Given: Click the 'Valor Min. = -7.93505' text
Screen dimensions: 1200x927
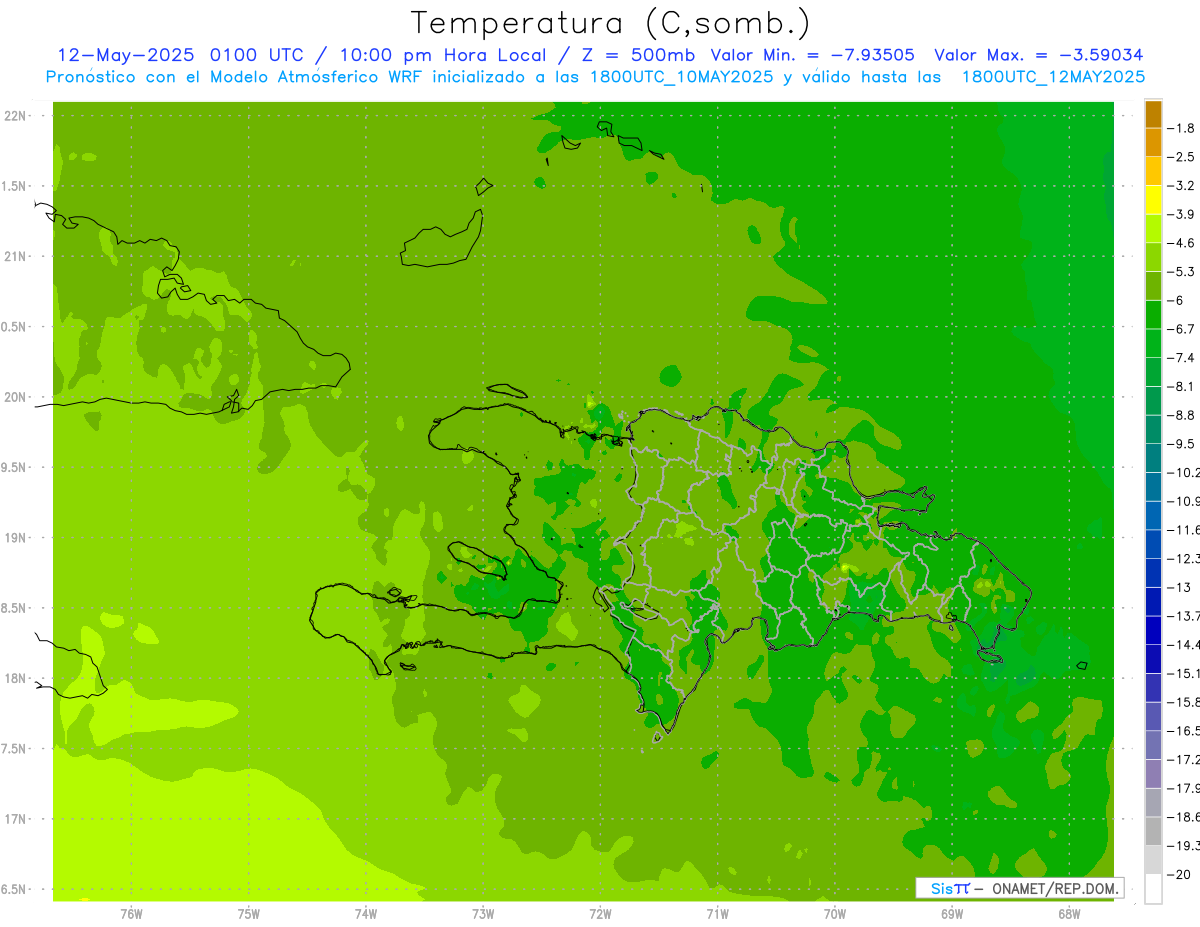Looking at the screenshot, I should pyautogui.click(x=812, y=55).
